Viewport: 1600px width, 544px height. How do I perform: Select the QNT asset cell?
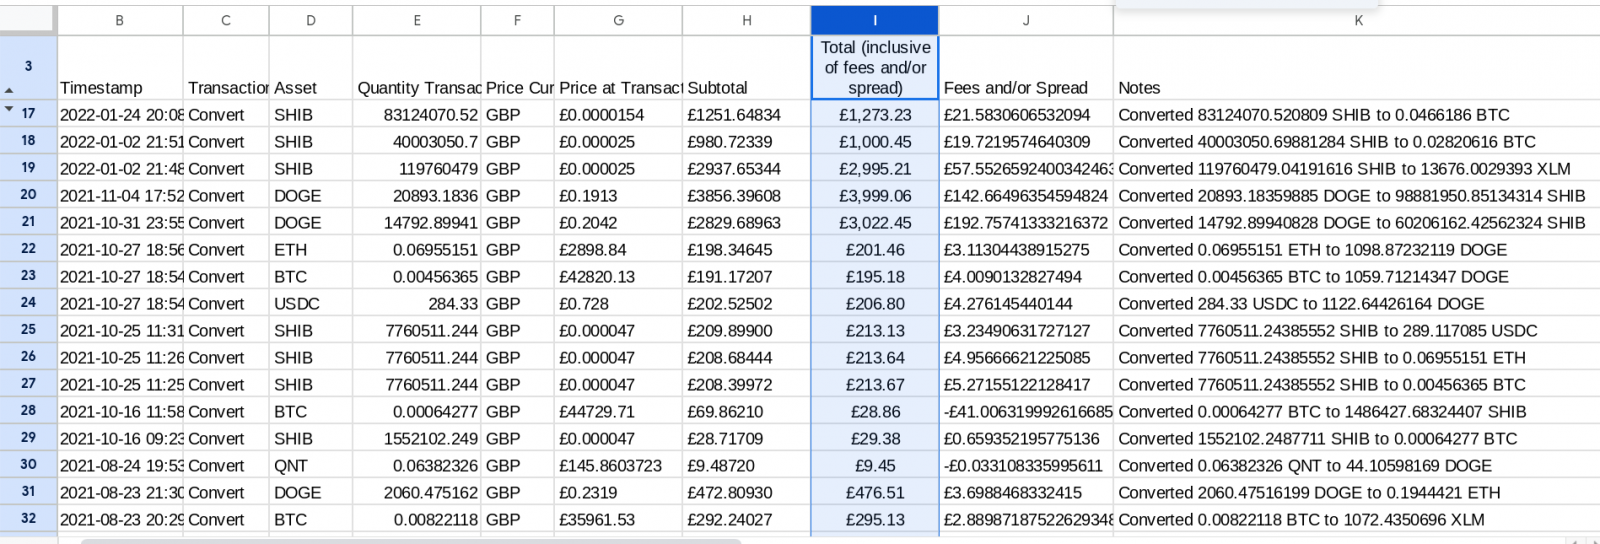click(x=310, y=466)
